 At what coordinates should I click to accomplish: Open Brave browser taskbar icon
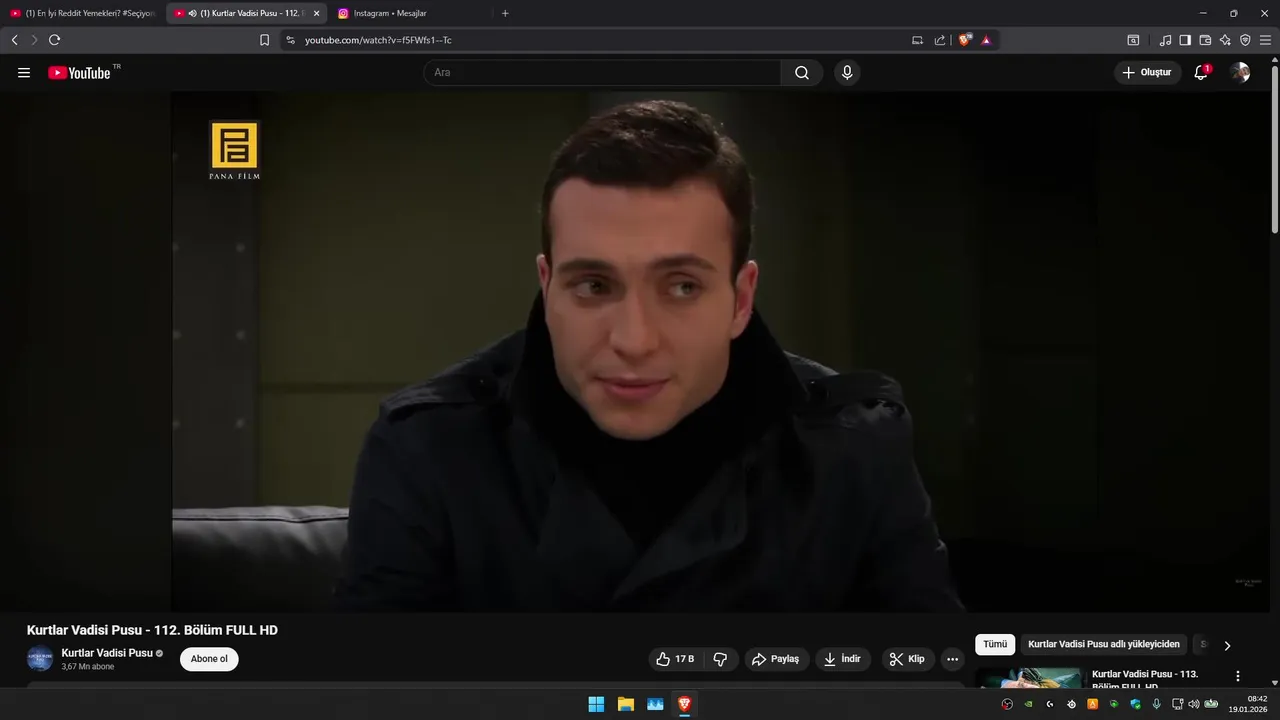685,704
